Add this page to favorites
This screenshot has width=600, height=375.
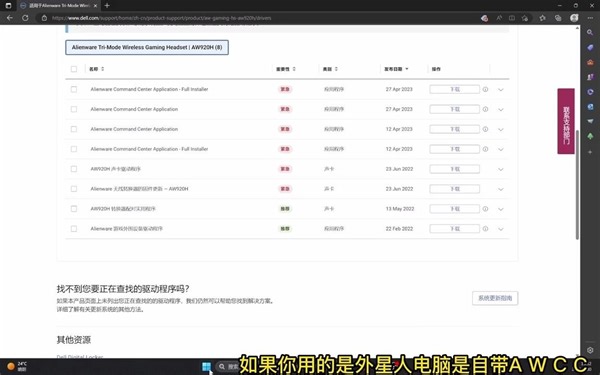525,18
